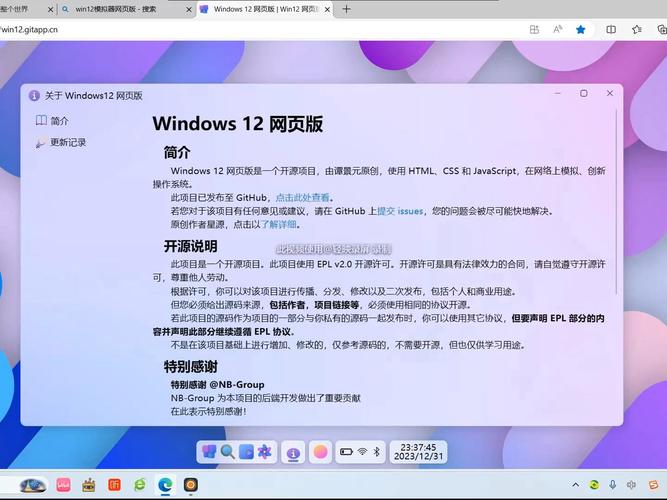Click the About window vertical scrollbar
The width and height of the screenshot is (667, 500).
click(x=616, y=202)
